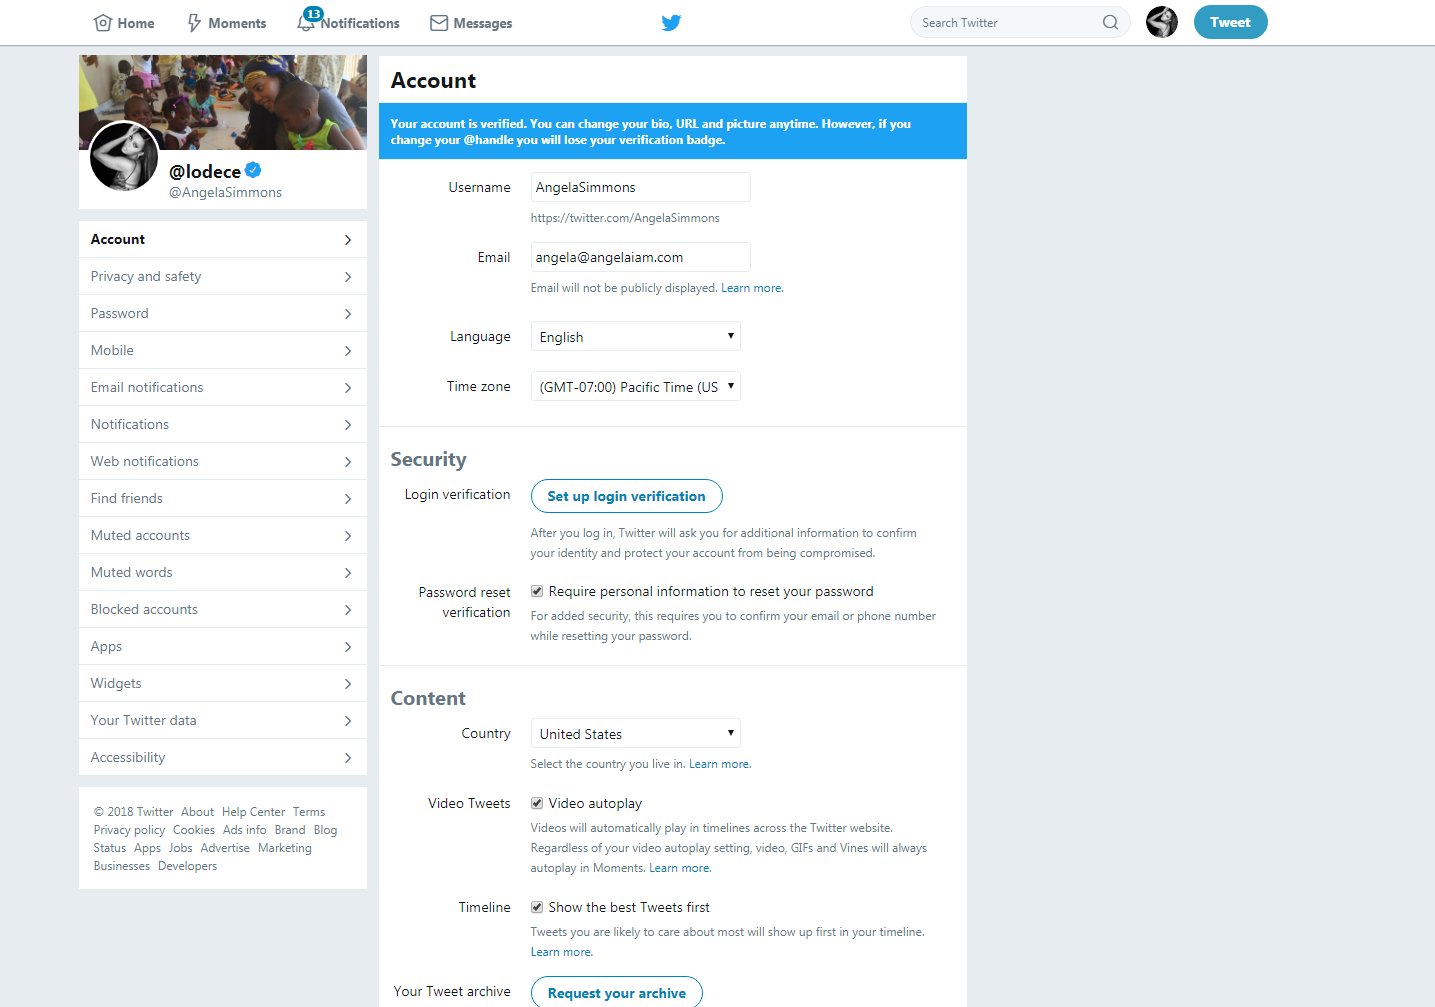This screenshot has width=1435, height=1007.
Task: Open Web notifications settings
Action: pos(223,461)
